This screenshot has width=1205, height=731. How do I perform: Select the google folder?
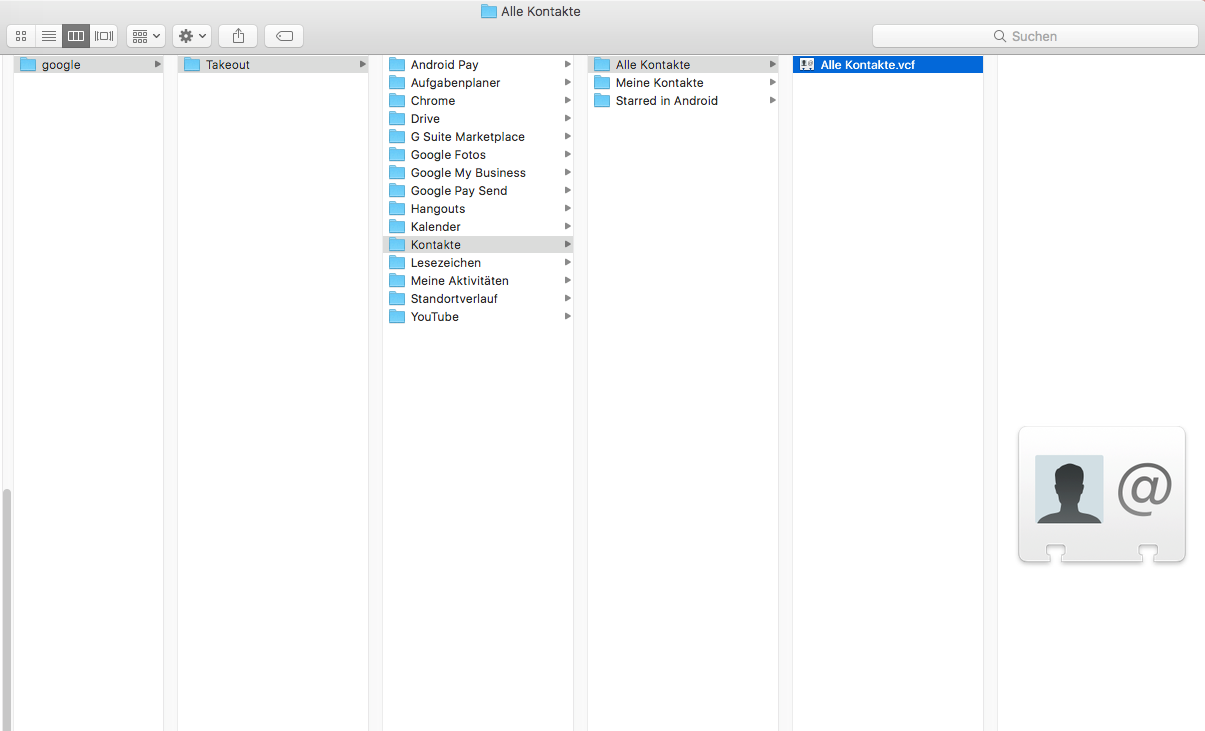89,64
